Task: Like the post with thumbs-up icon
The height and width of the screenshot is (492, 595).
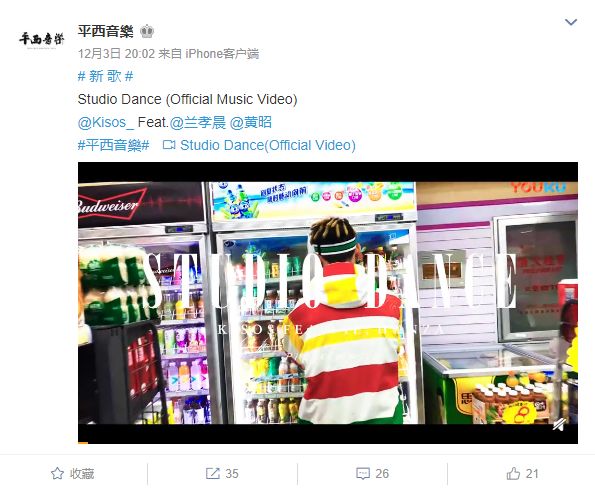Action: [x=513, y=473]
